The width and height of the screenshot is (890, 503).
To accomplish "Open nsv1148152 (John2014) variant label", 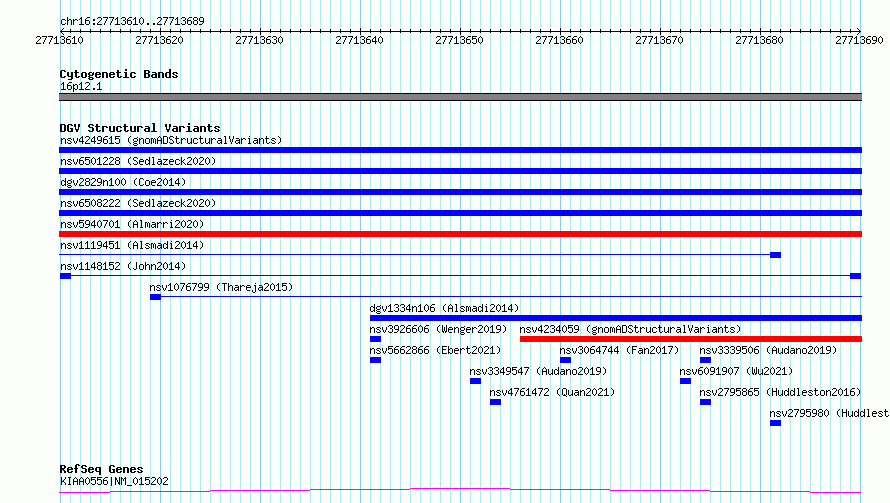I will tap(123, 266).
